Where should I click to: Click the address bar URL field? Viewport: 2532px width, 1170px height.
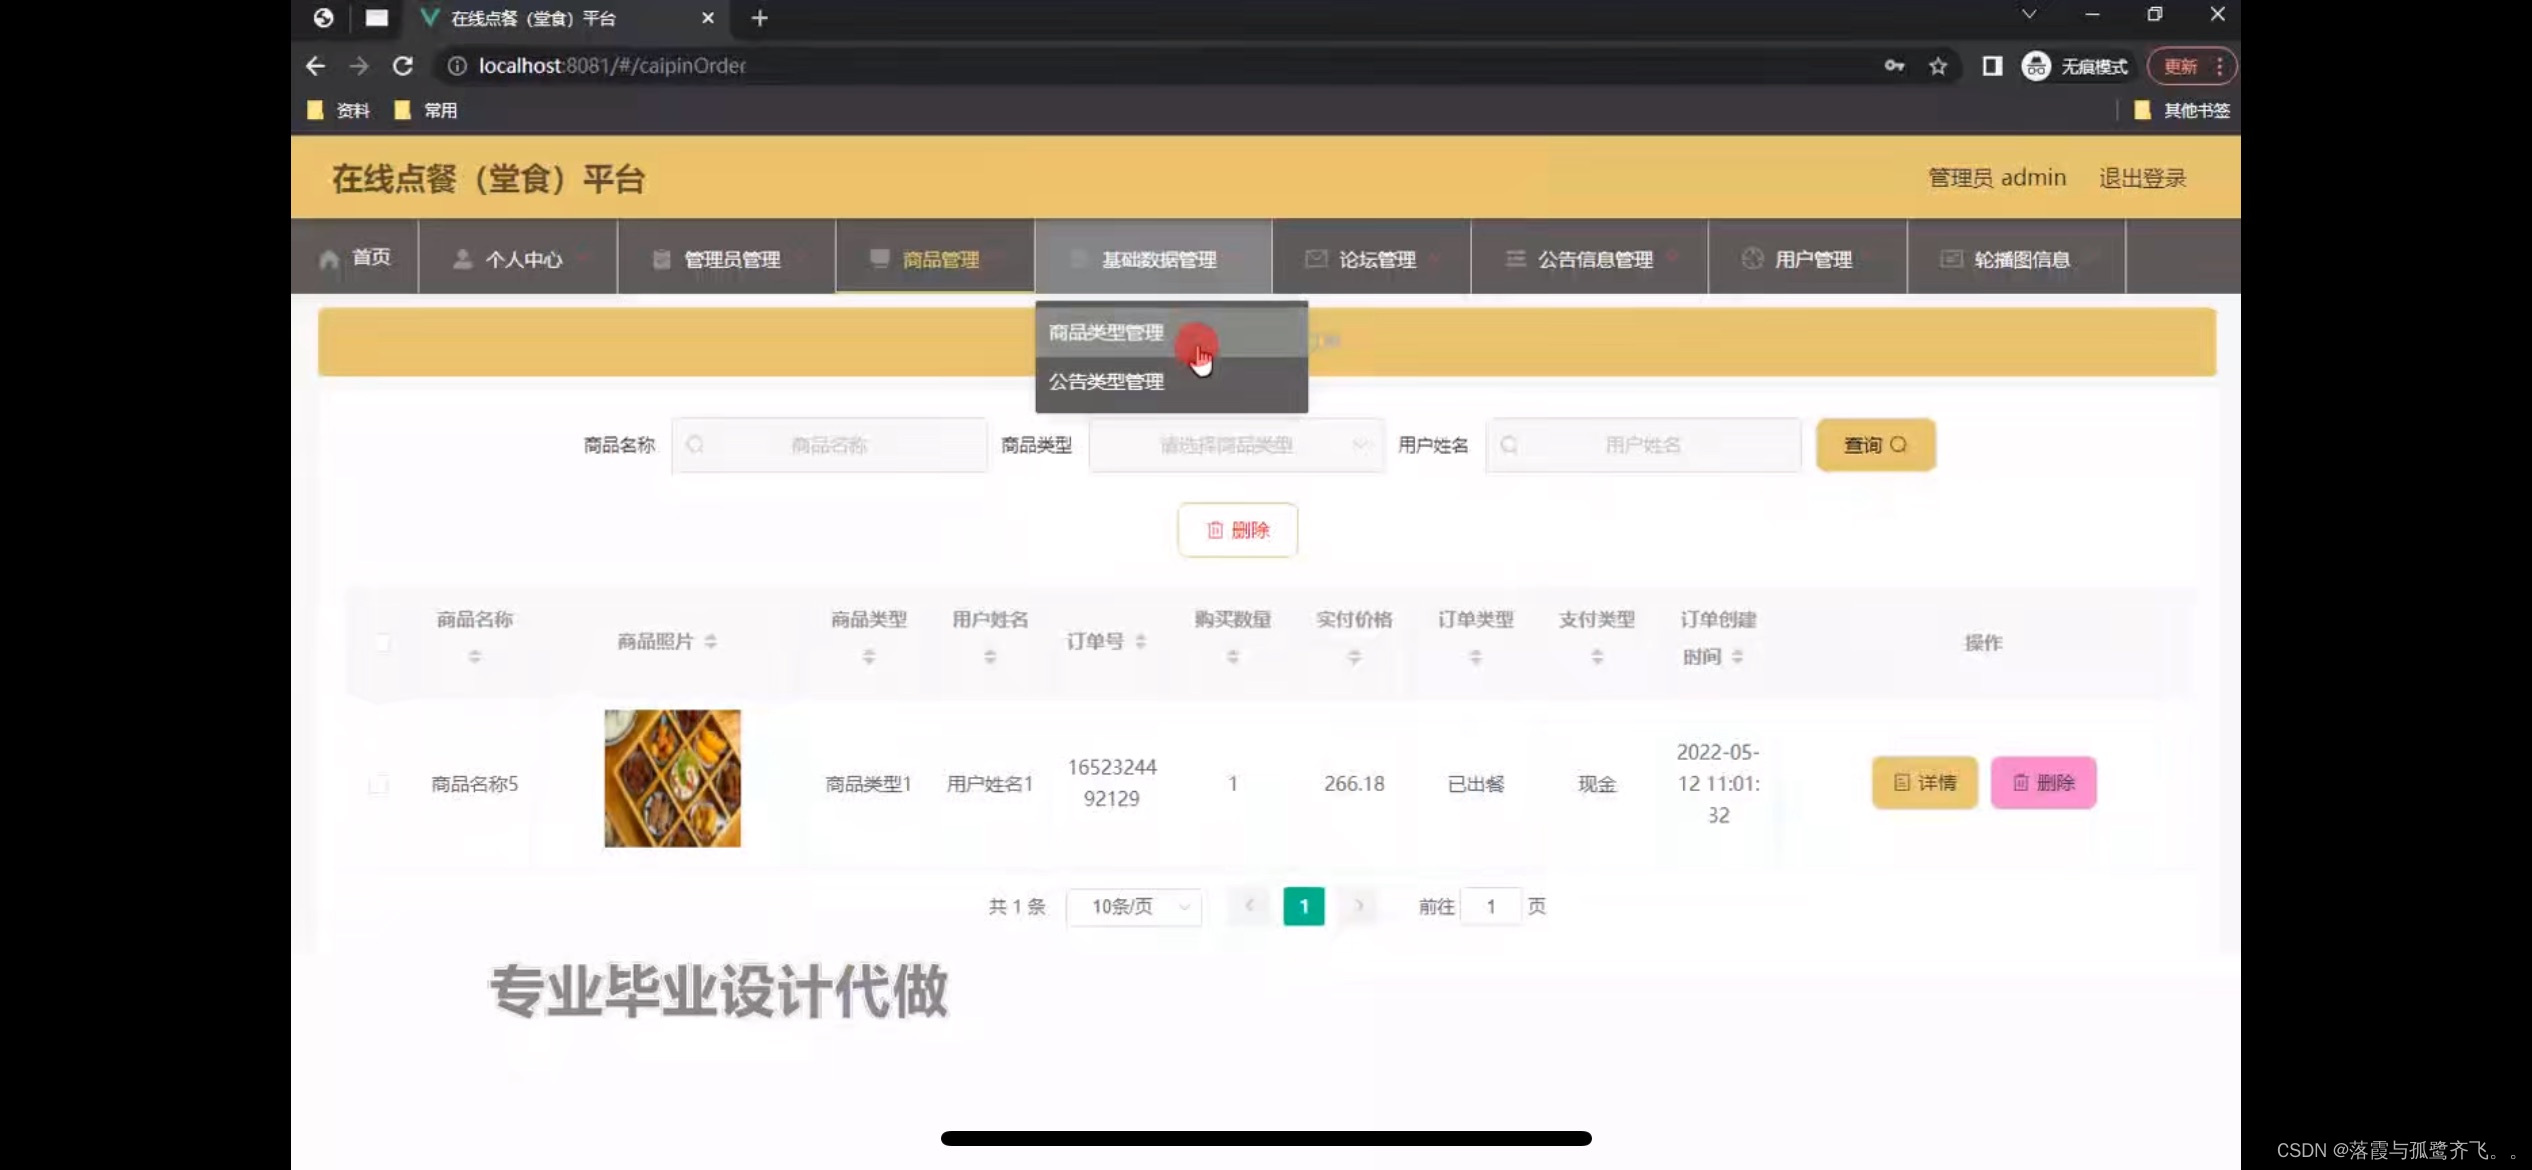point(1150,66)
